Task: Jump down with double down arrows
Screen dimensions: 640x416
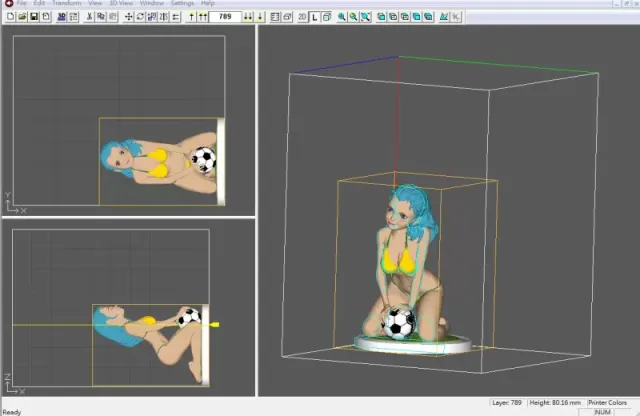Action: pos(248,17)
